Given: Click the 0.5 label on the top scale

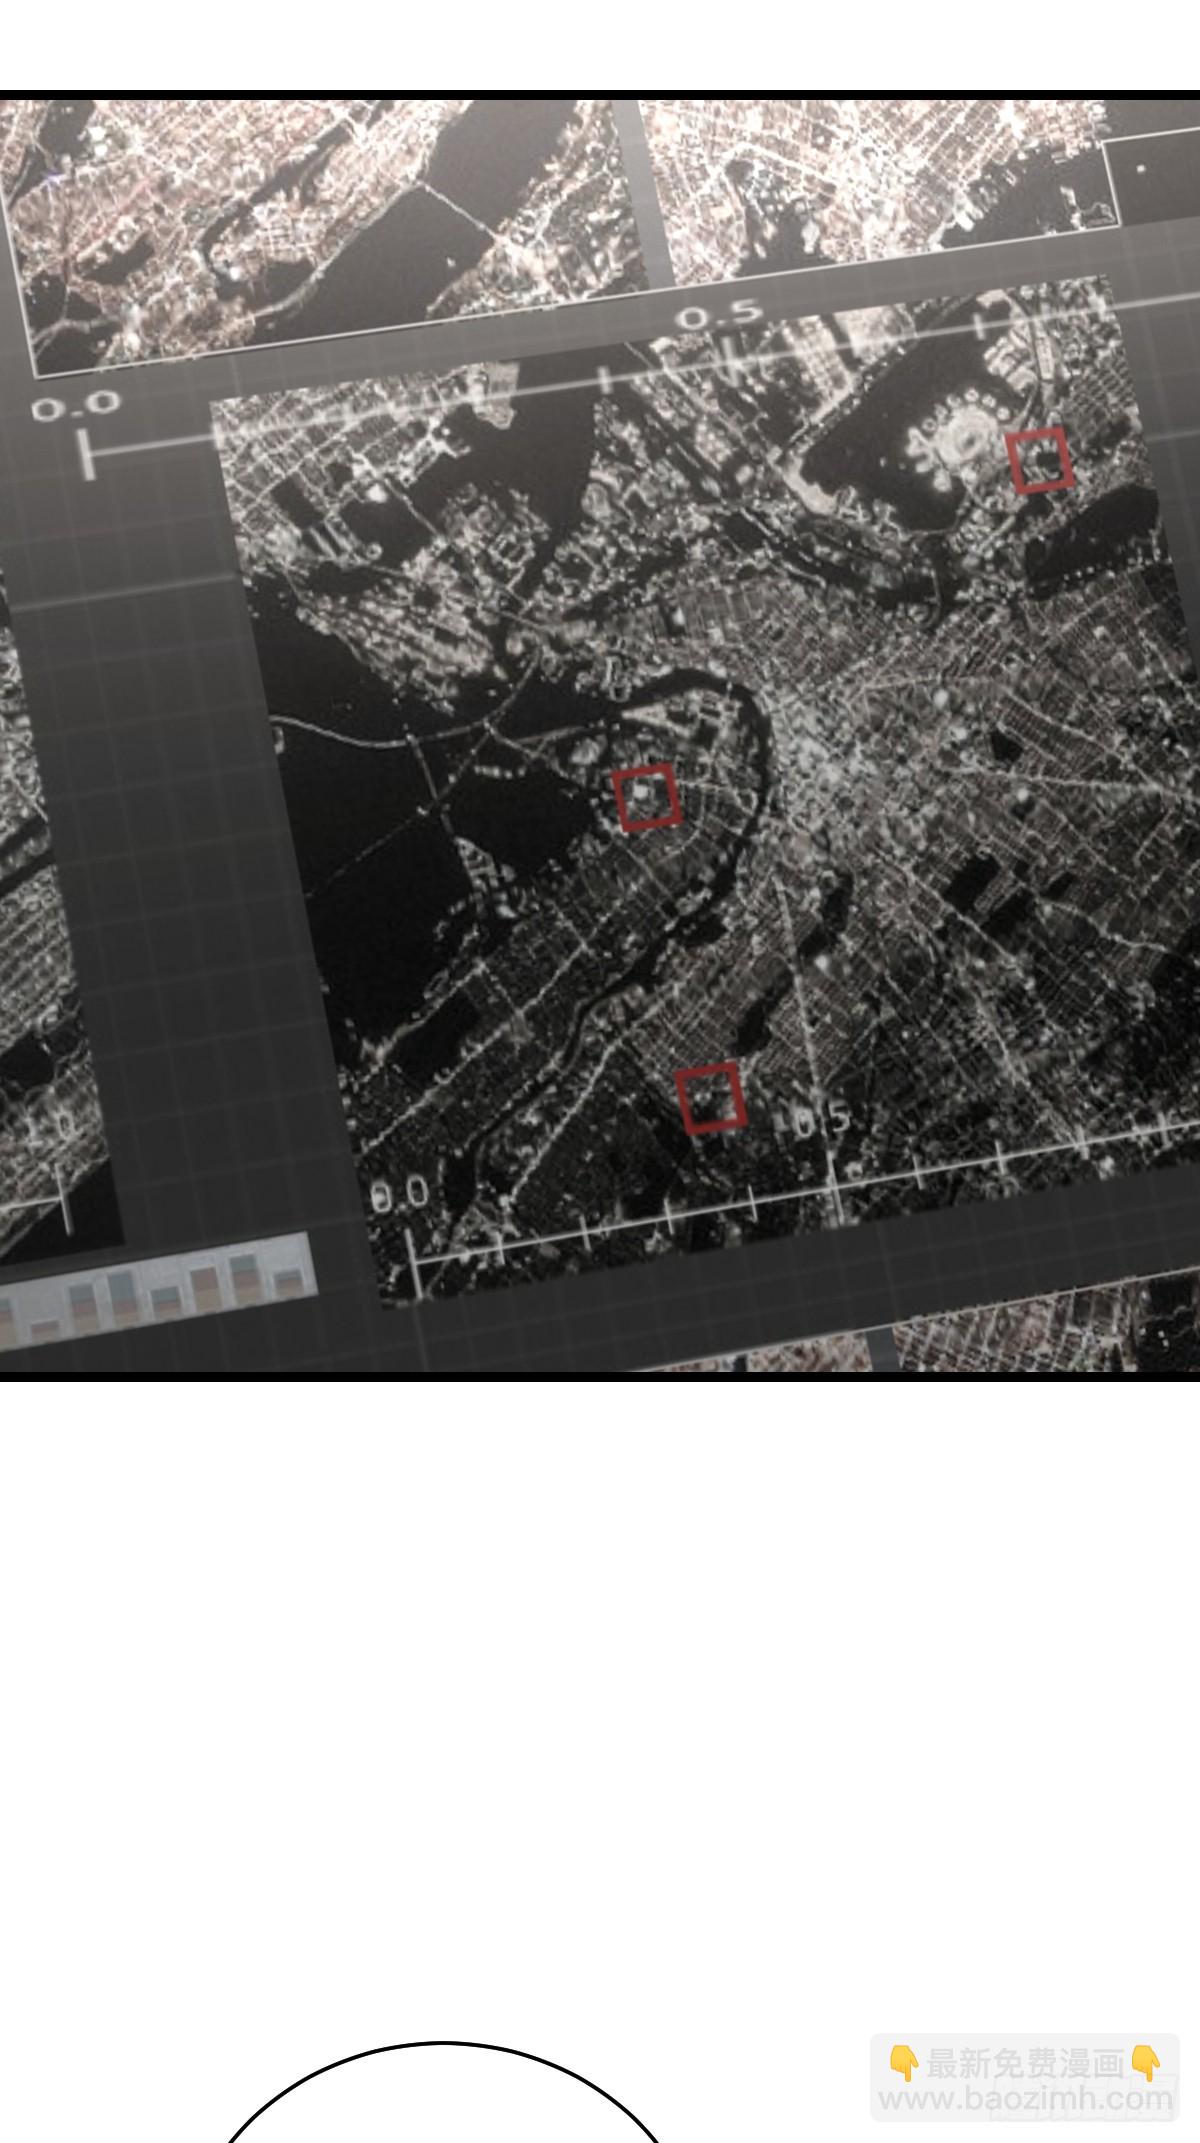Looking at the screenshot, I should click(x=718, y=317).
